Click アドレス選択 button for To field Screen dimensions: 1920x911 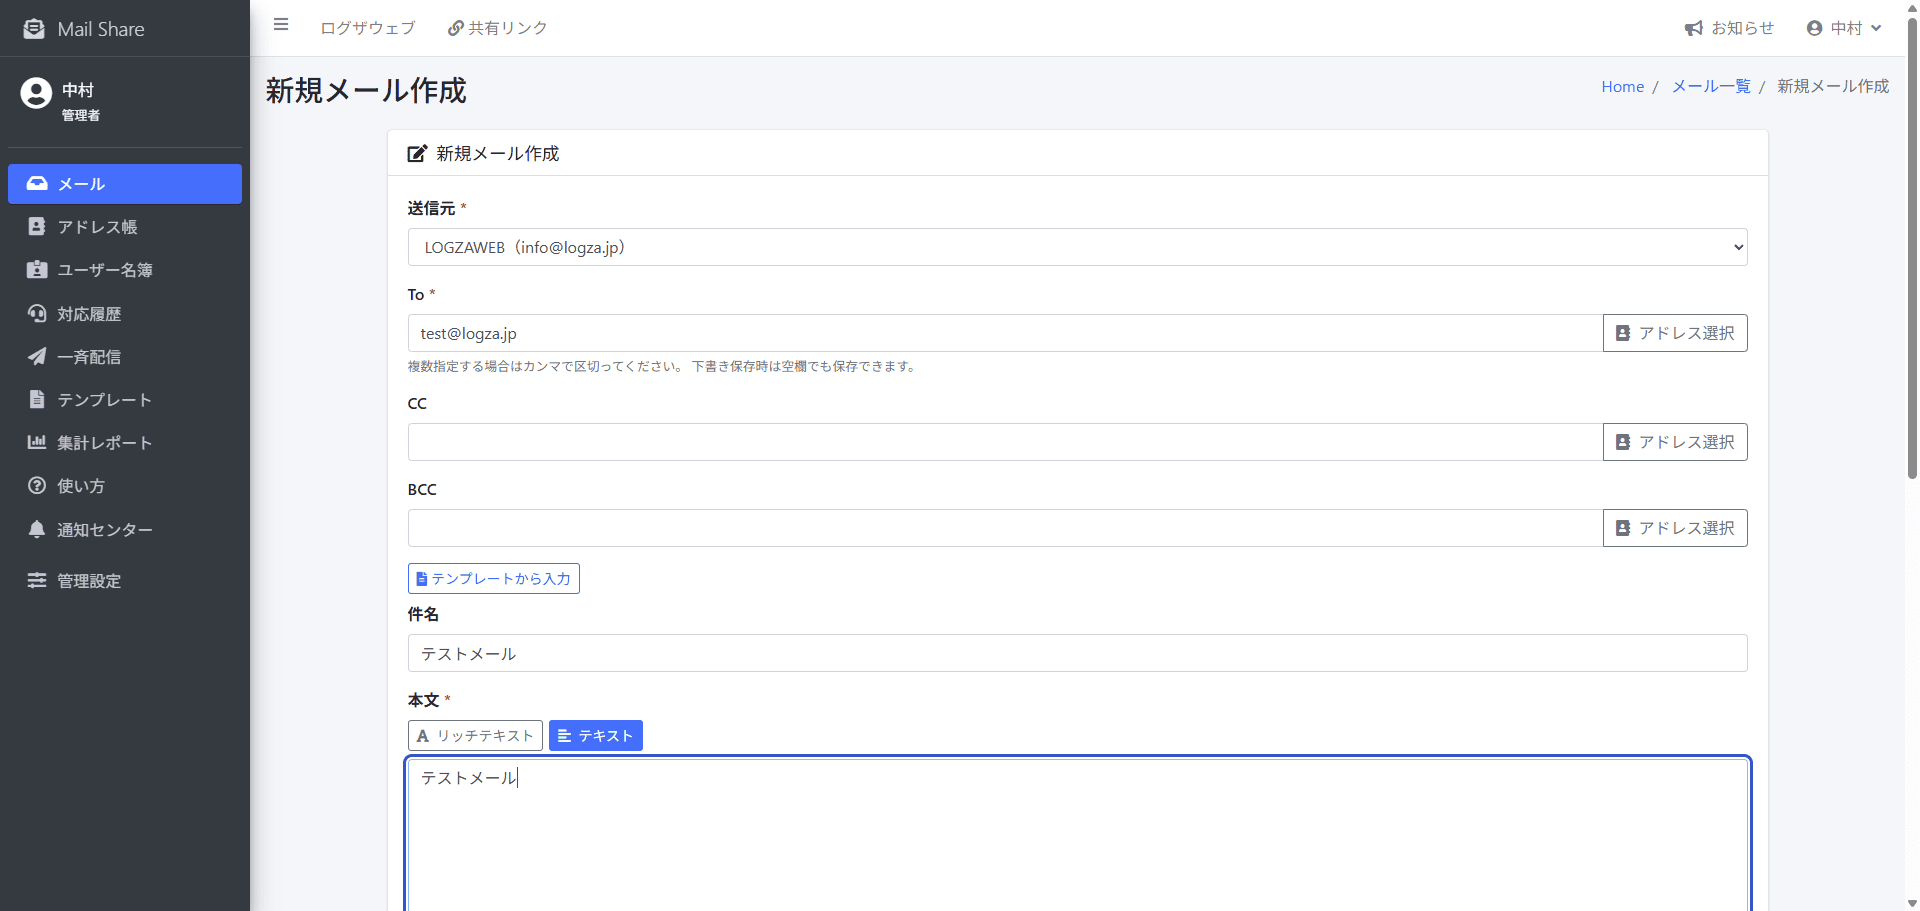click(x=1675, y=333)
